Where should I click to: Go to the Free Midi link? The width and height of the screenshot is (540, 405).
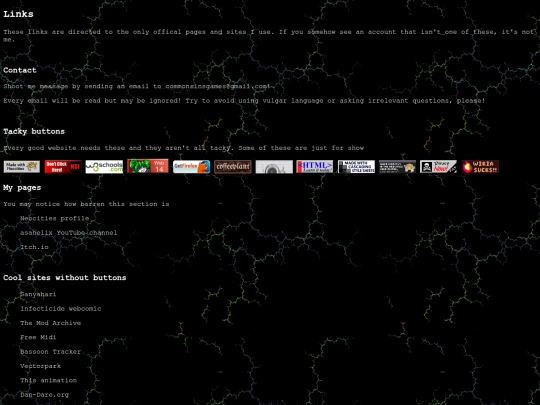(38, 337)
